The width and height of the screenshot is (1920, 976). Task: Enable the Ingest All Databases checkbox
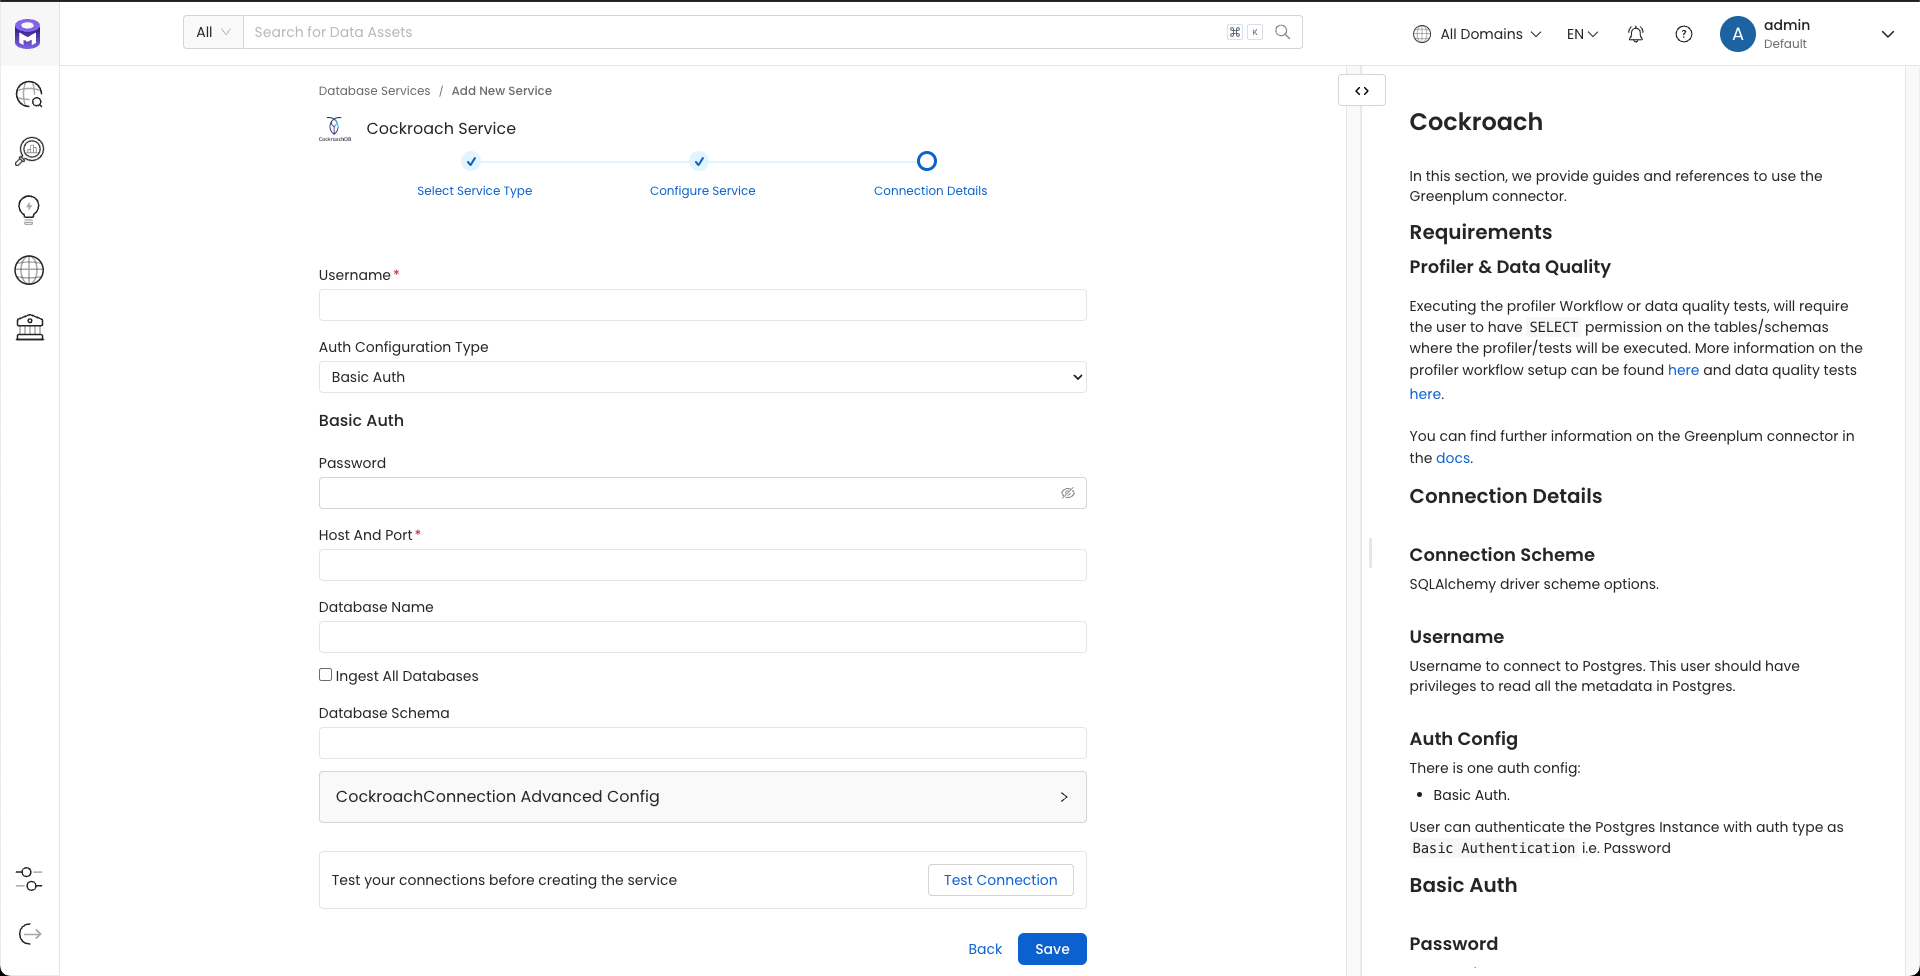tap(325, 674)
